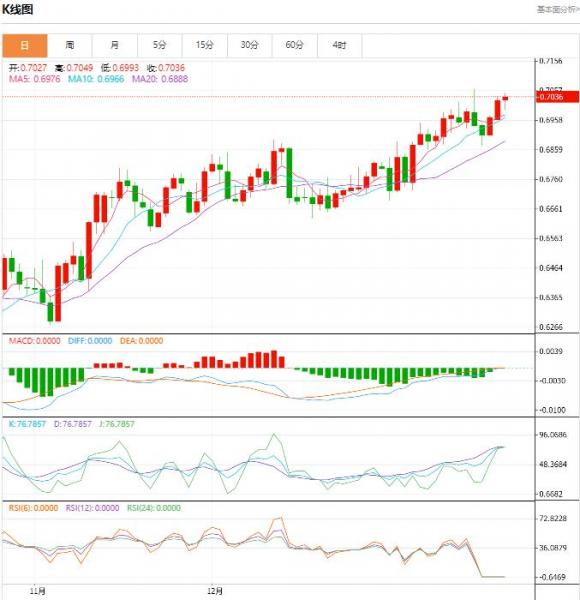580x600 pixels.
Task: Open the 30分 timeframe tab
Action: coord(249,46)
